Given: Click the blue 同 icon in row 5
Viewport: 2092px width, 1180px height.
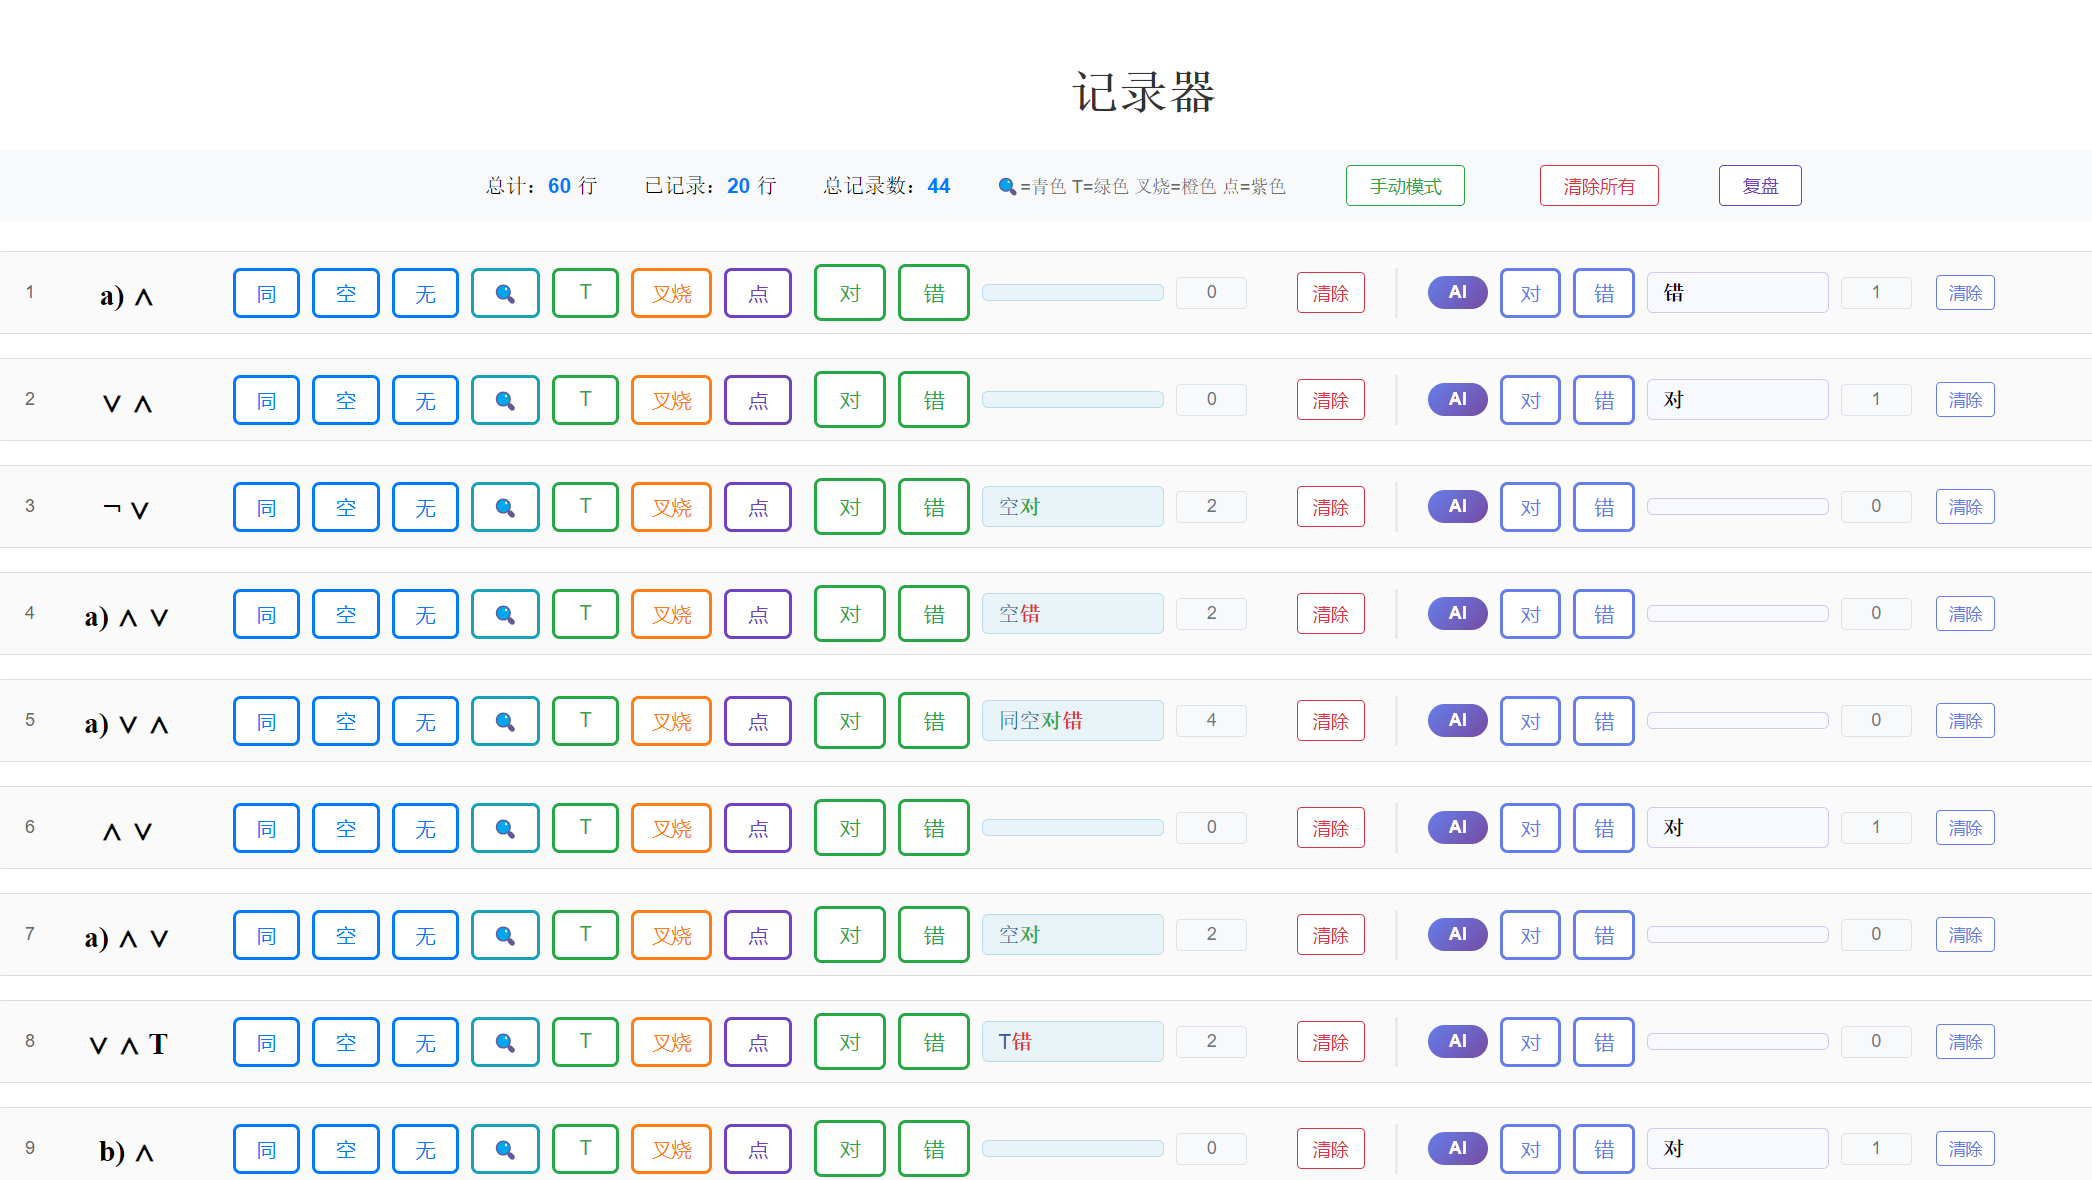Looking at the screenshot, I should 265,720.
